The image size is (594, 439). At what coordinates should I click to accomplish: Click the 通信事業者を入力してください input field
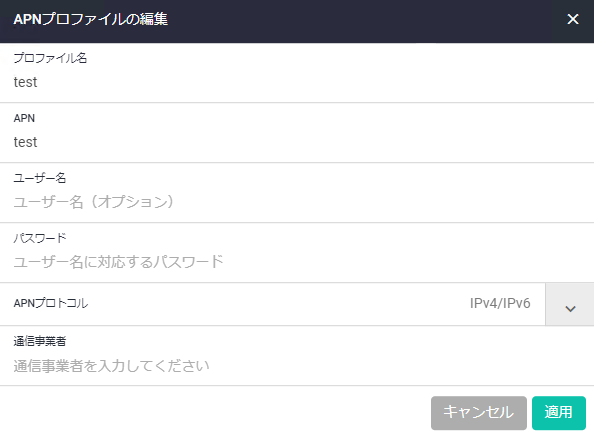pos(297,366)
